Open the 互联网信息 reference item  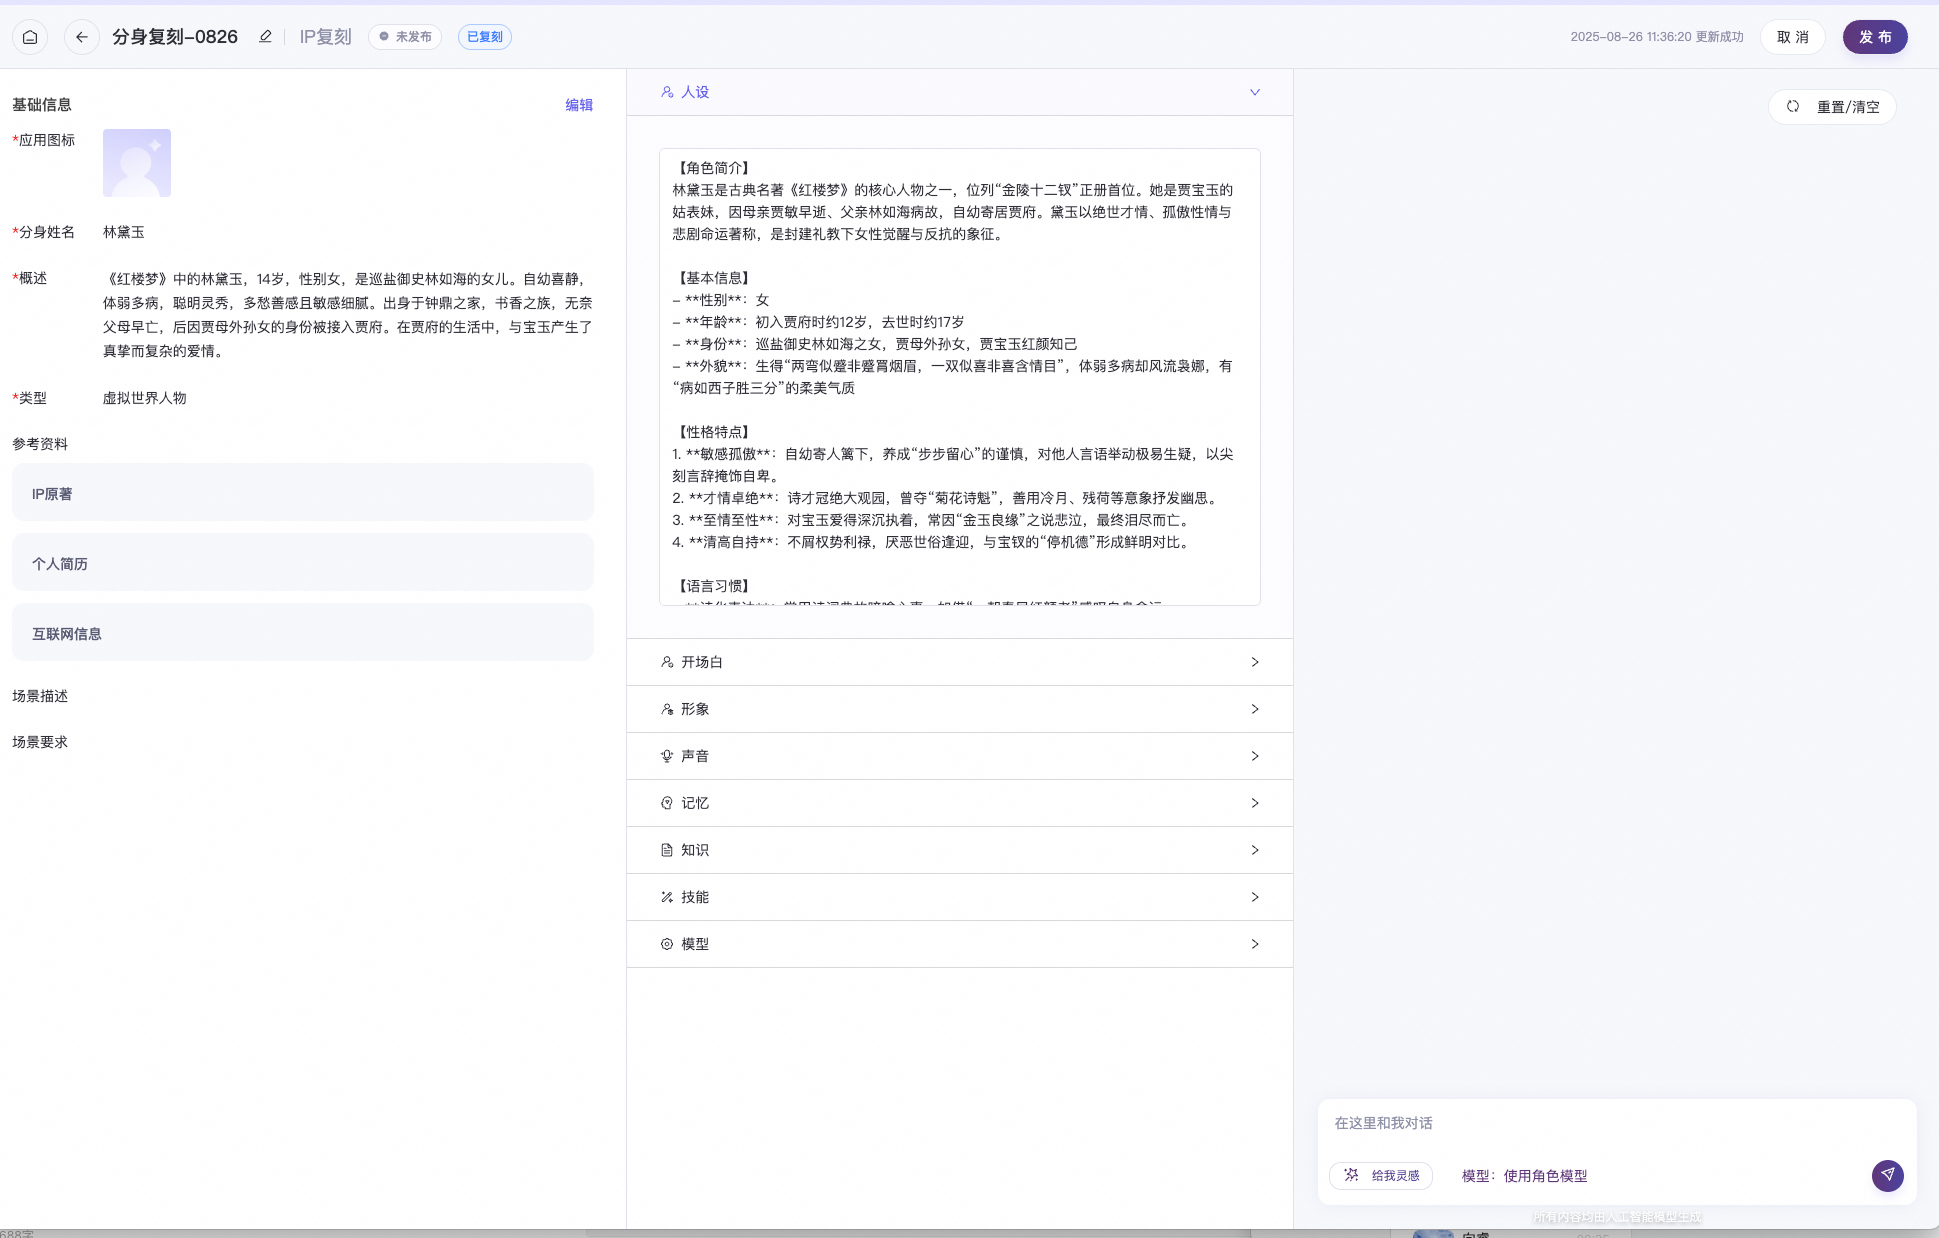coord(303,633)
